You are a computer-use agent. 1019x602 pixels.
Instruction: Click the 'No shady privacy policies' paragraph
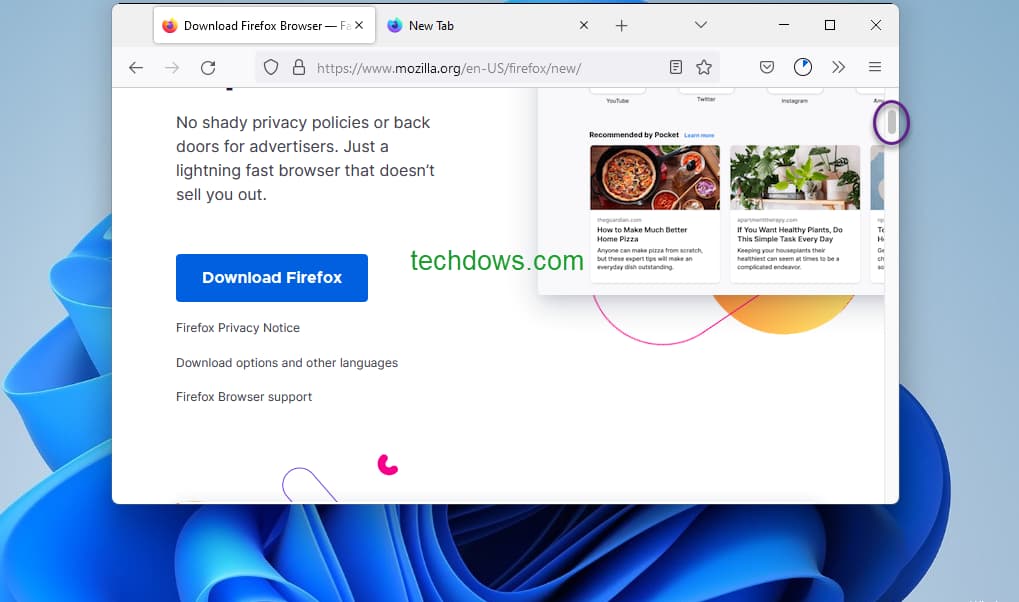coord(305,159)
